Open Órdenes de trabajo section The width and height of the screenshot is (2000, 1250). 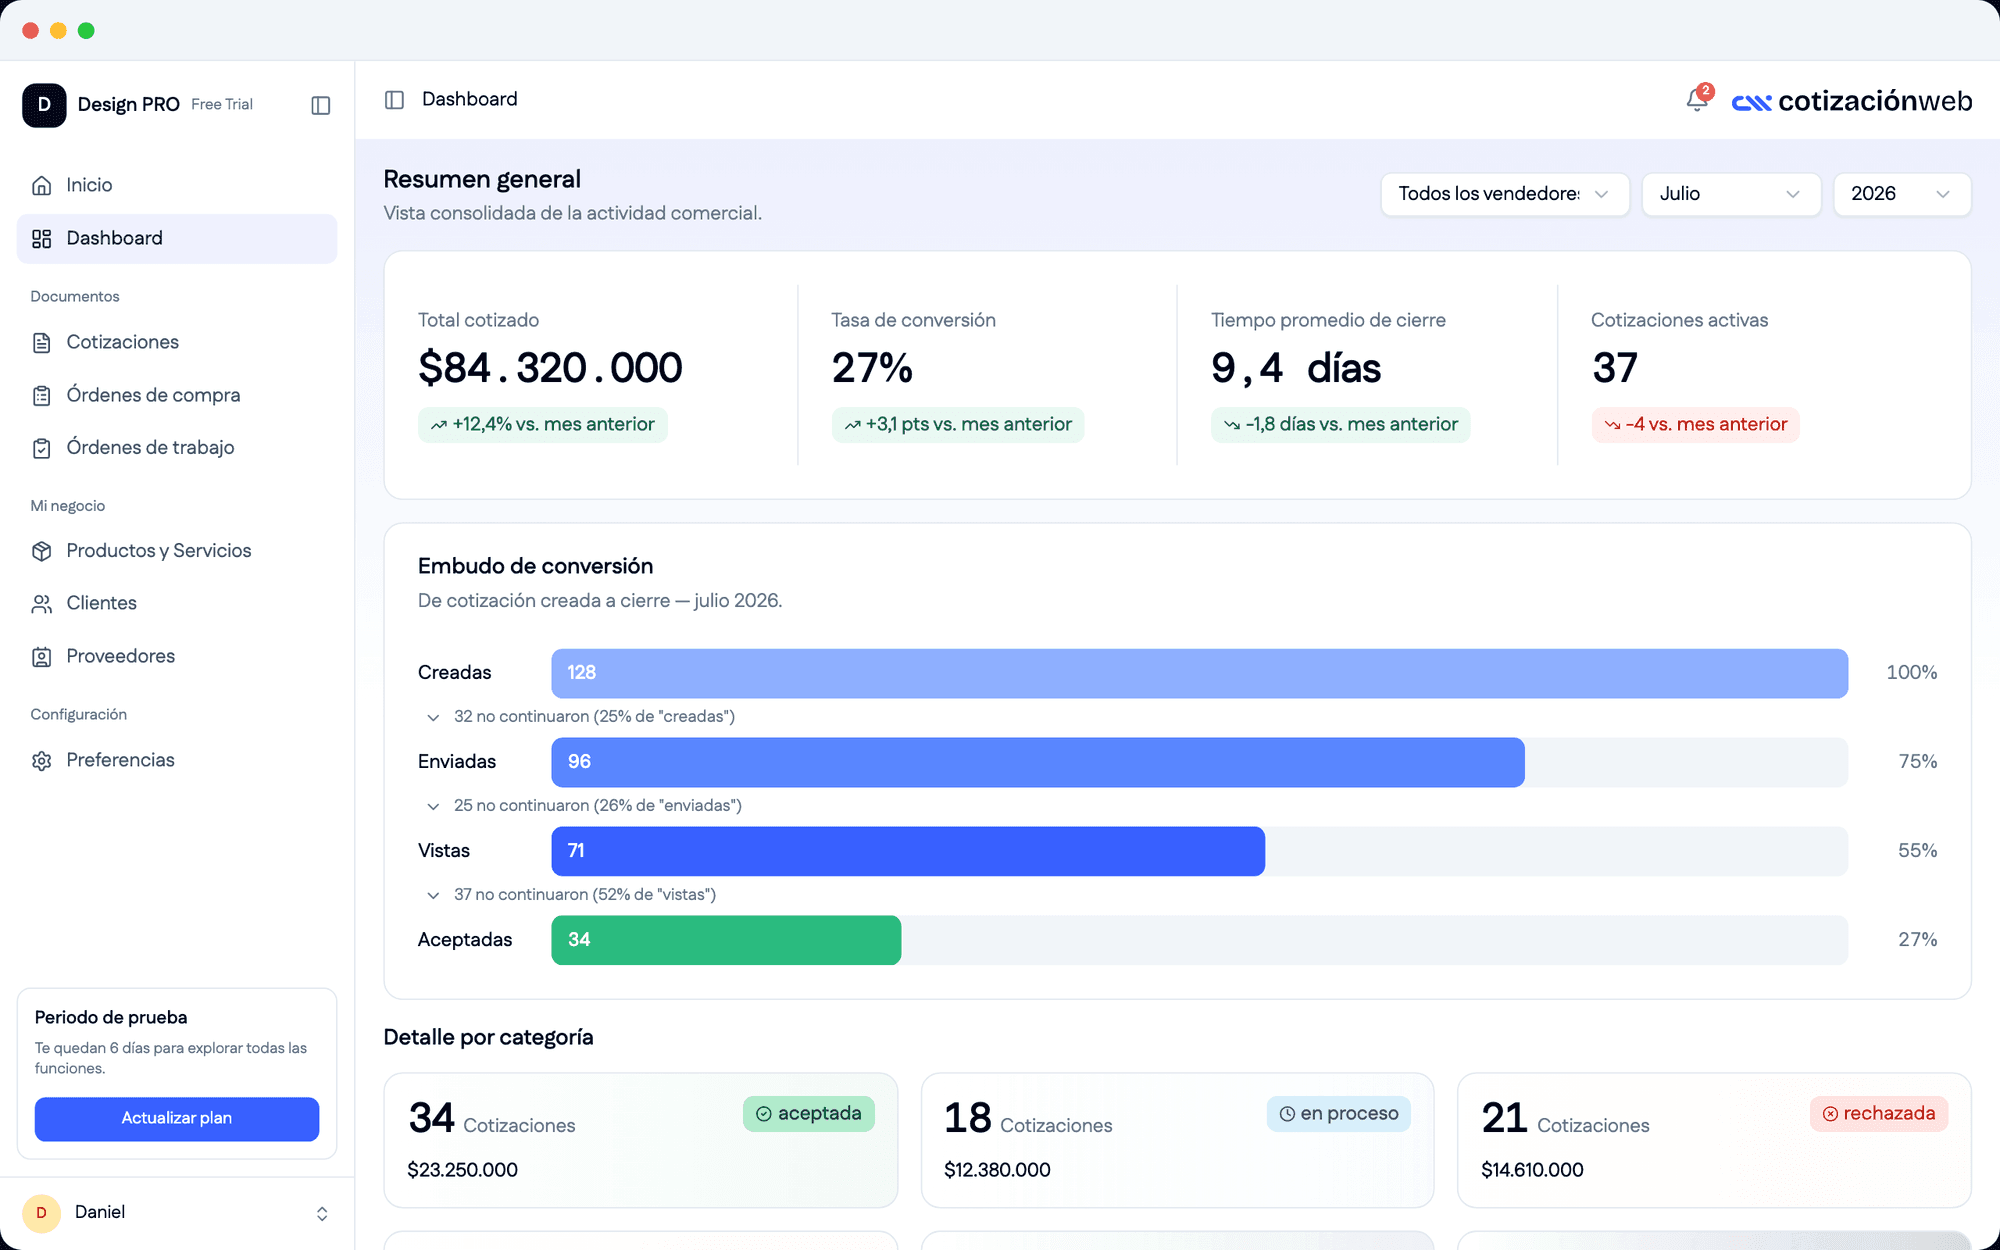177,448
